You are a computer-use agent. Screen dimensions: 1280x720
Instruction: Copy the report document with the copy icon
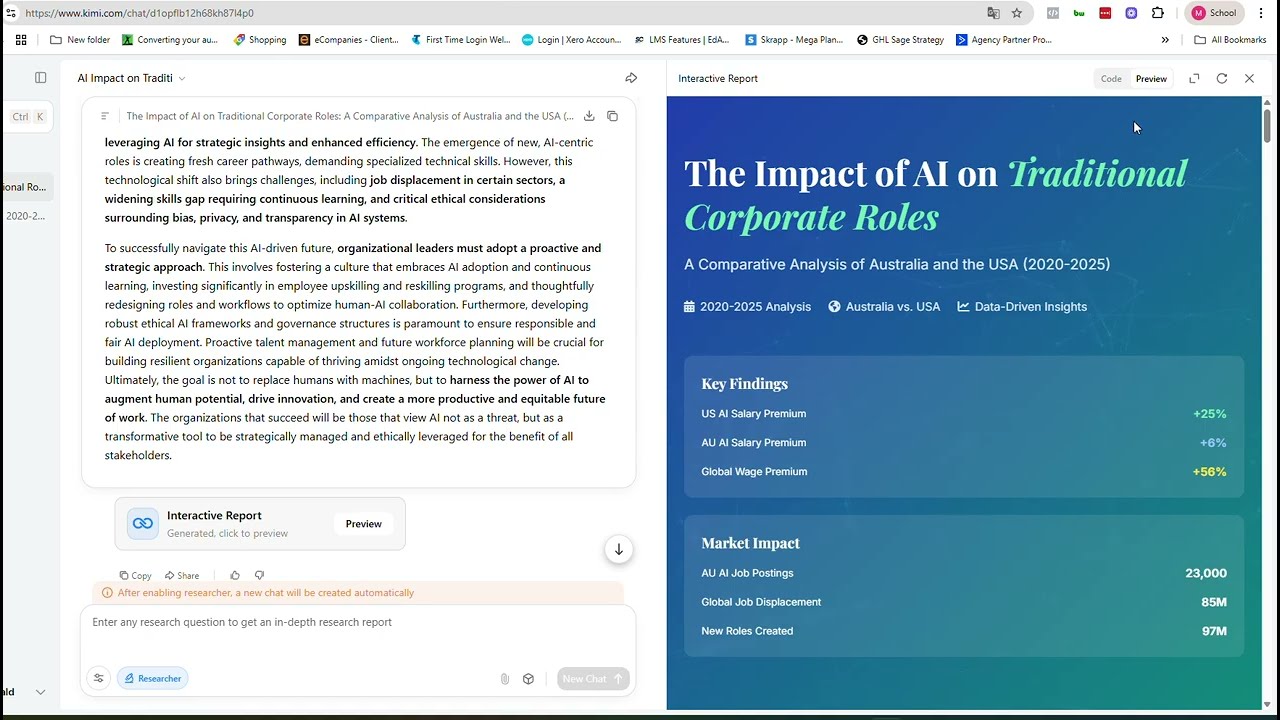pos(612,116)
